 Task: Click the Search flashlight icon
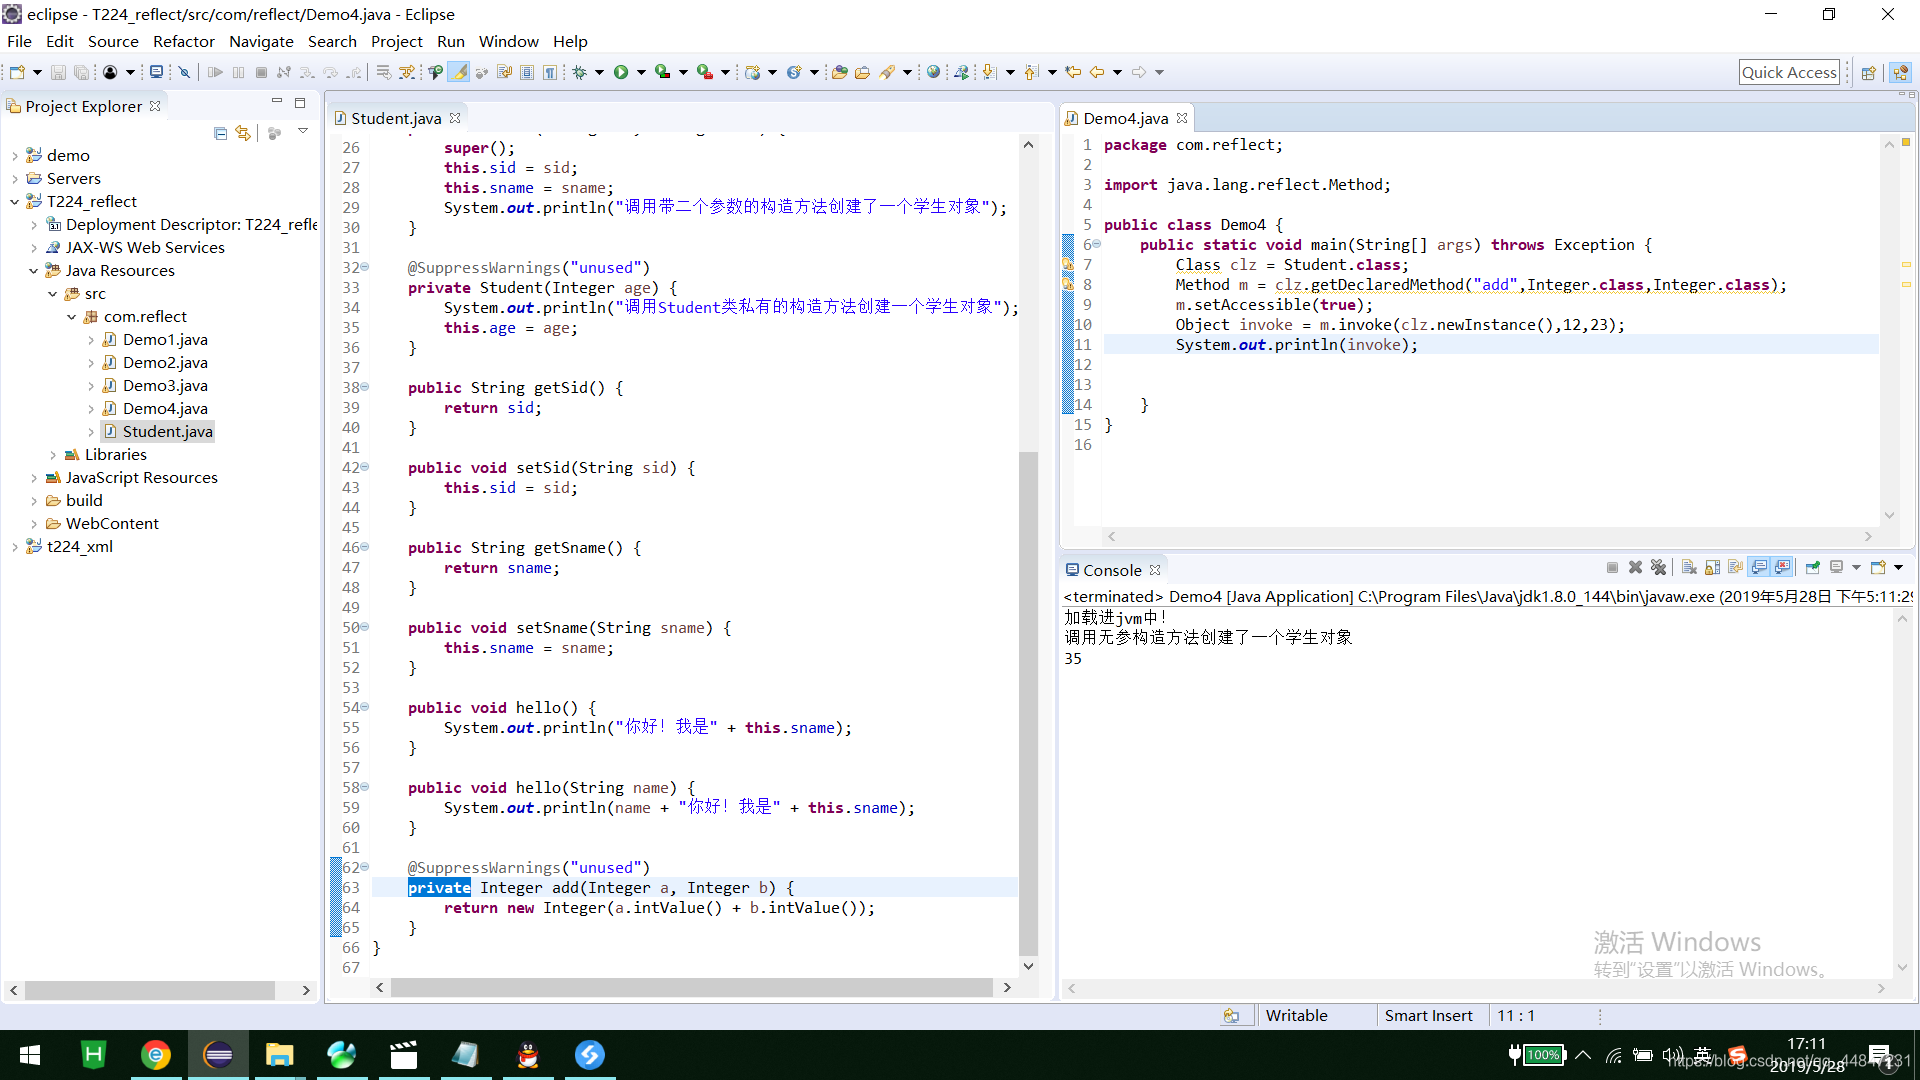pos(887,72)
